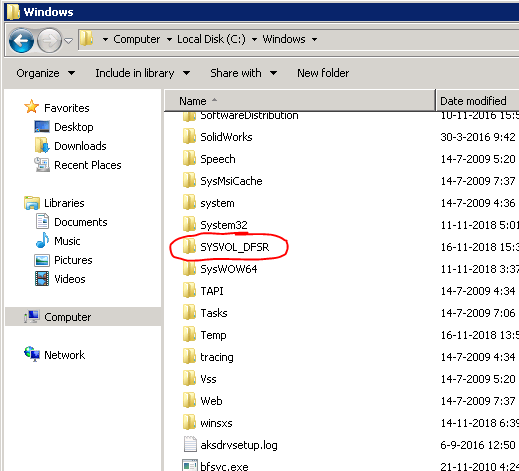
Task: Select the TAPI folder icon
Action: 189,291
